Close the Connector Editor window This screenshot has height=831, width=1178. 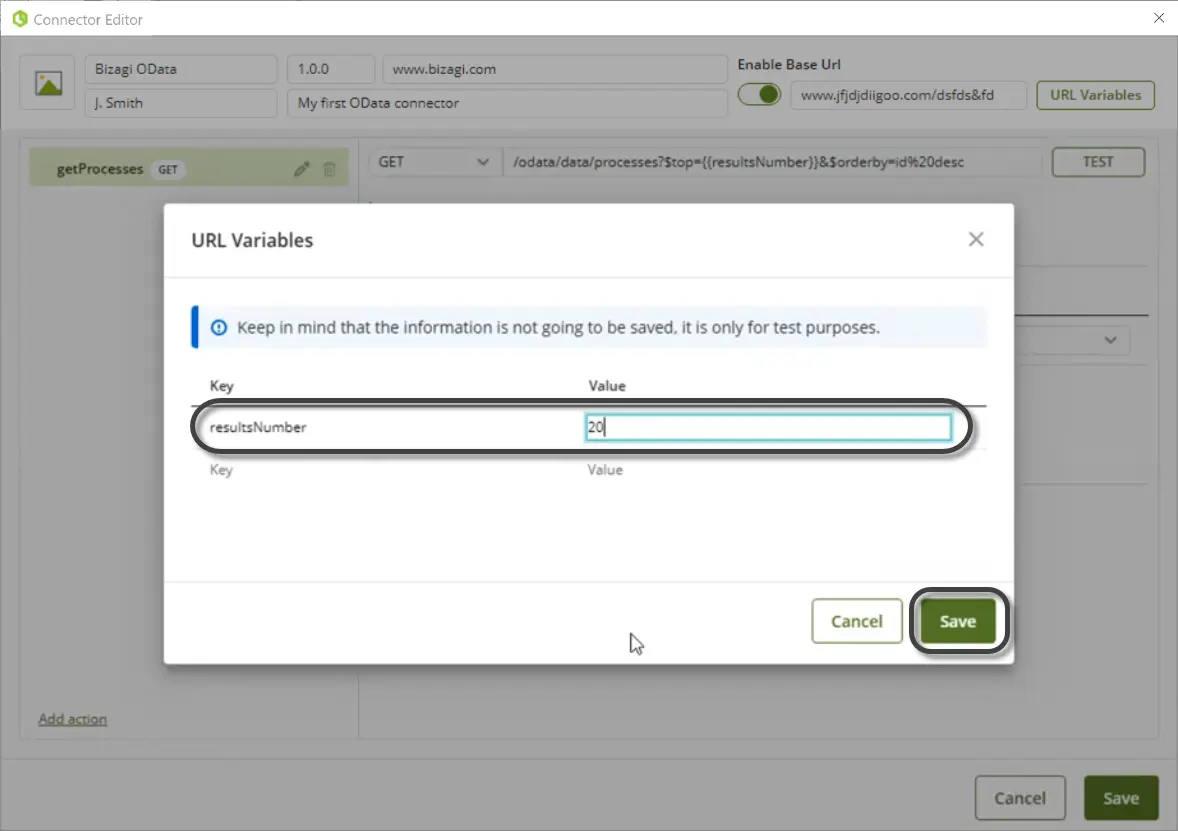[x=1158, y=18]
